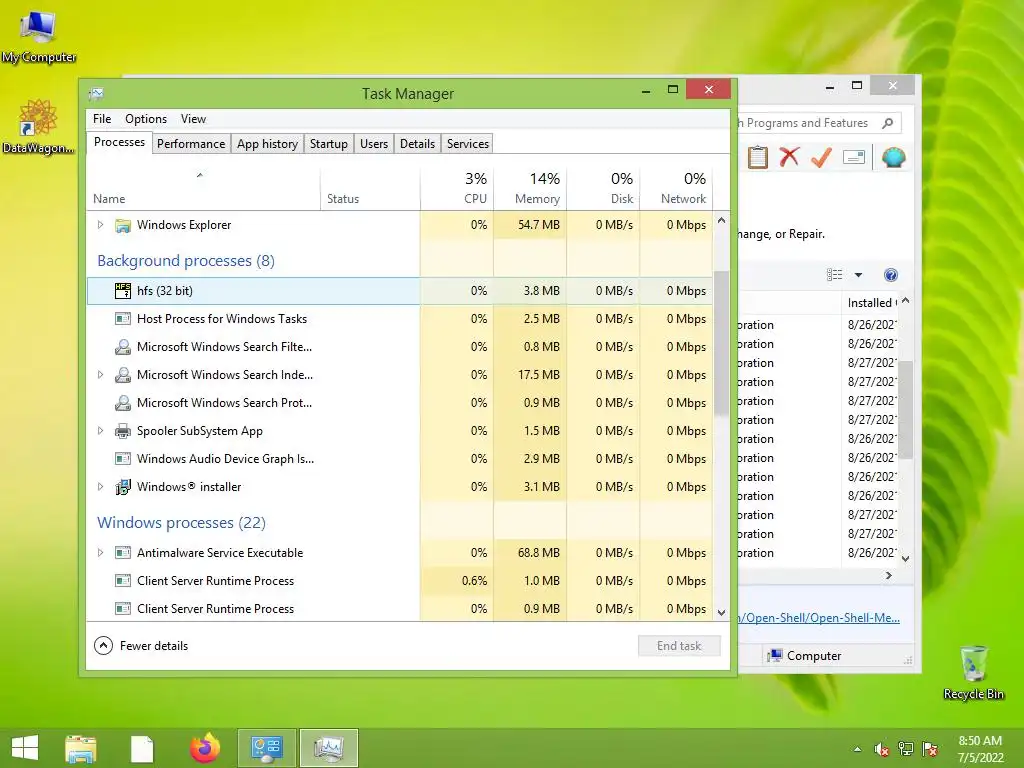Image resolution: width=1024 pixels, height=768 pixels.
Task: Switch to the Details tab
Action: coord(417,144)
